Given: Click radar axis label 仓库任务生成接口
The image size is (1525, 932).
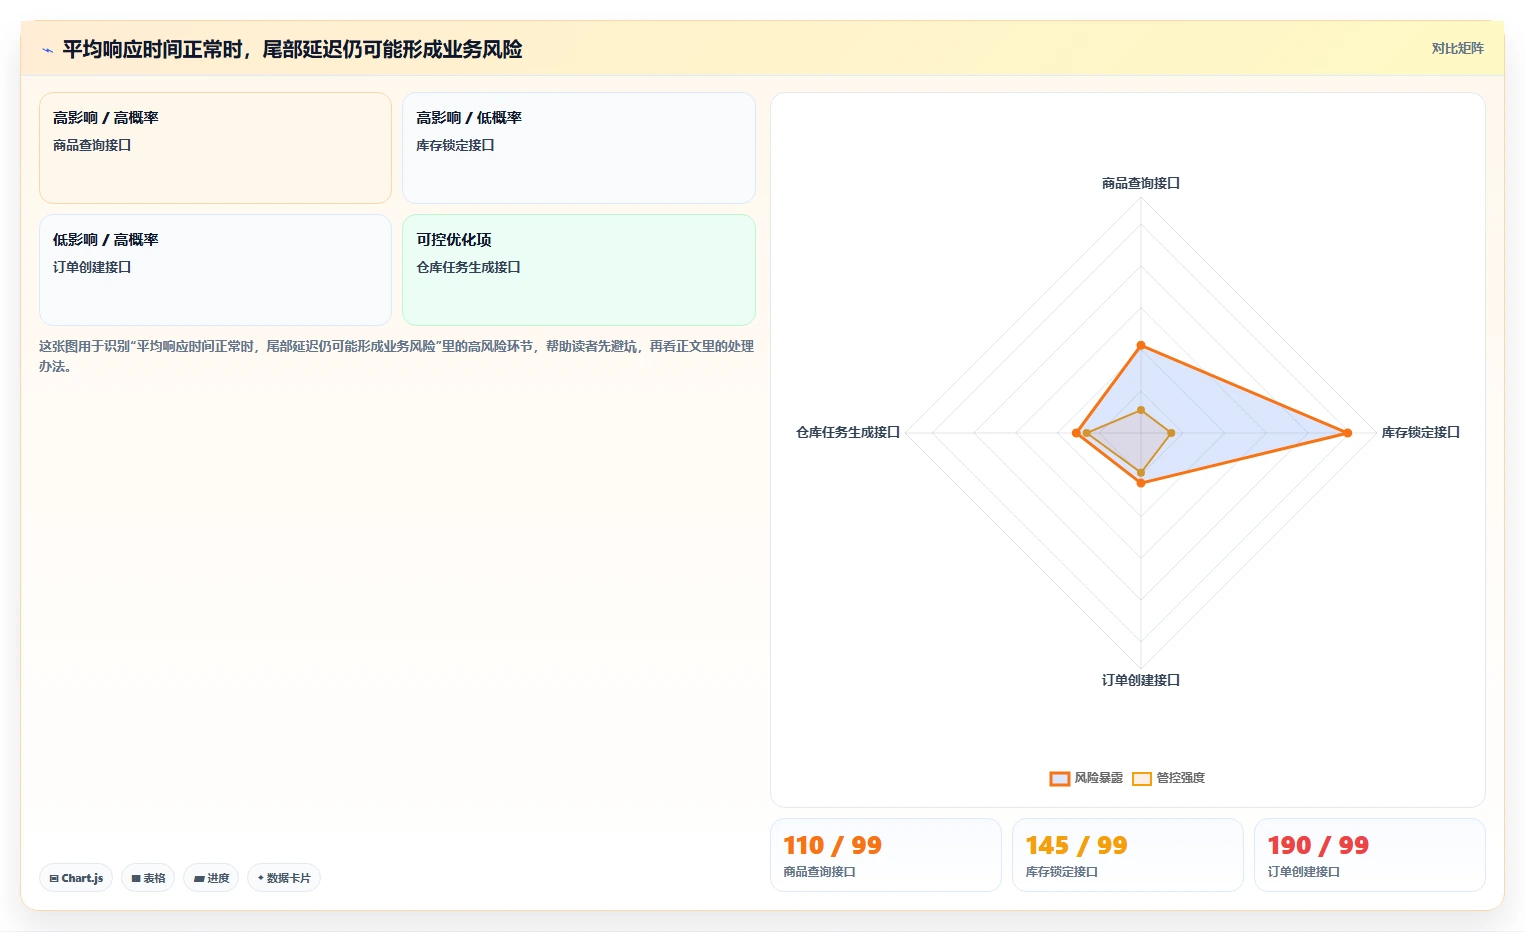Looking at the screenshot, I should point(848,432).
